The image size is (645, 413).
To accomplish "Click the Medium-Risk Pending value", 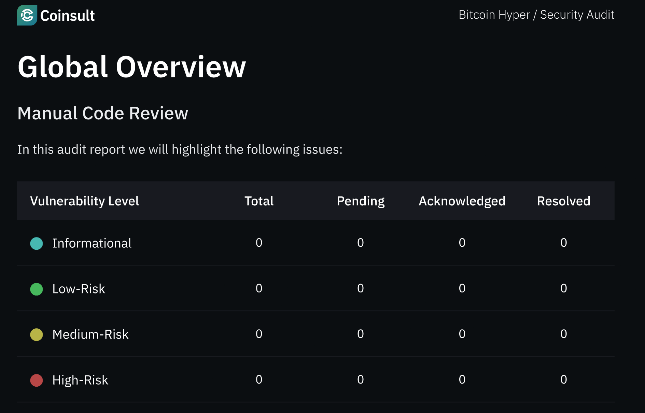I will [x=360, y=334].
